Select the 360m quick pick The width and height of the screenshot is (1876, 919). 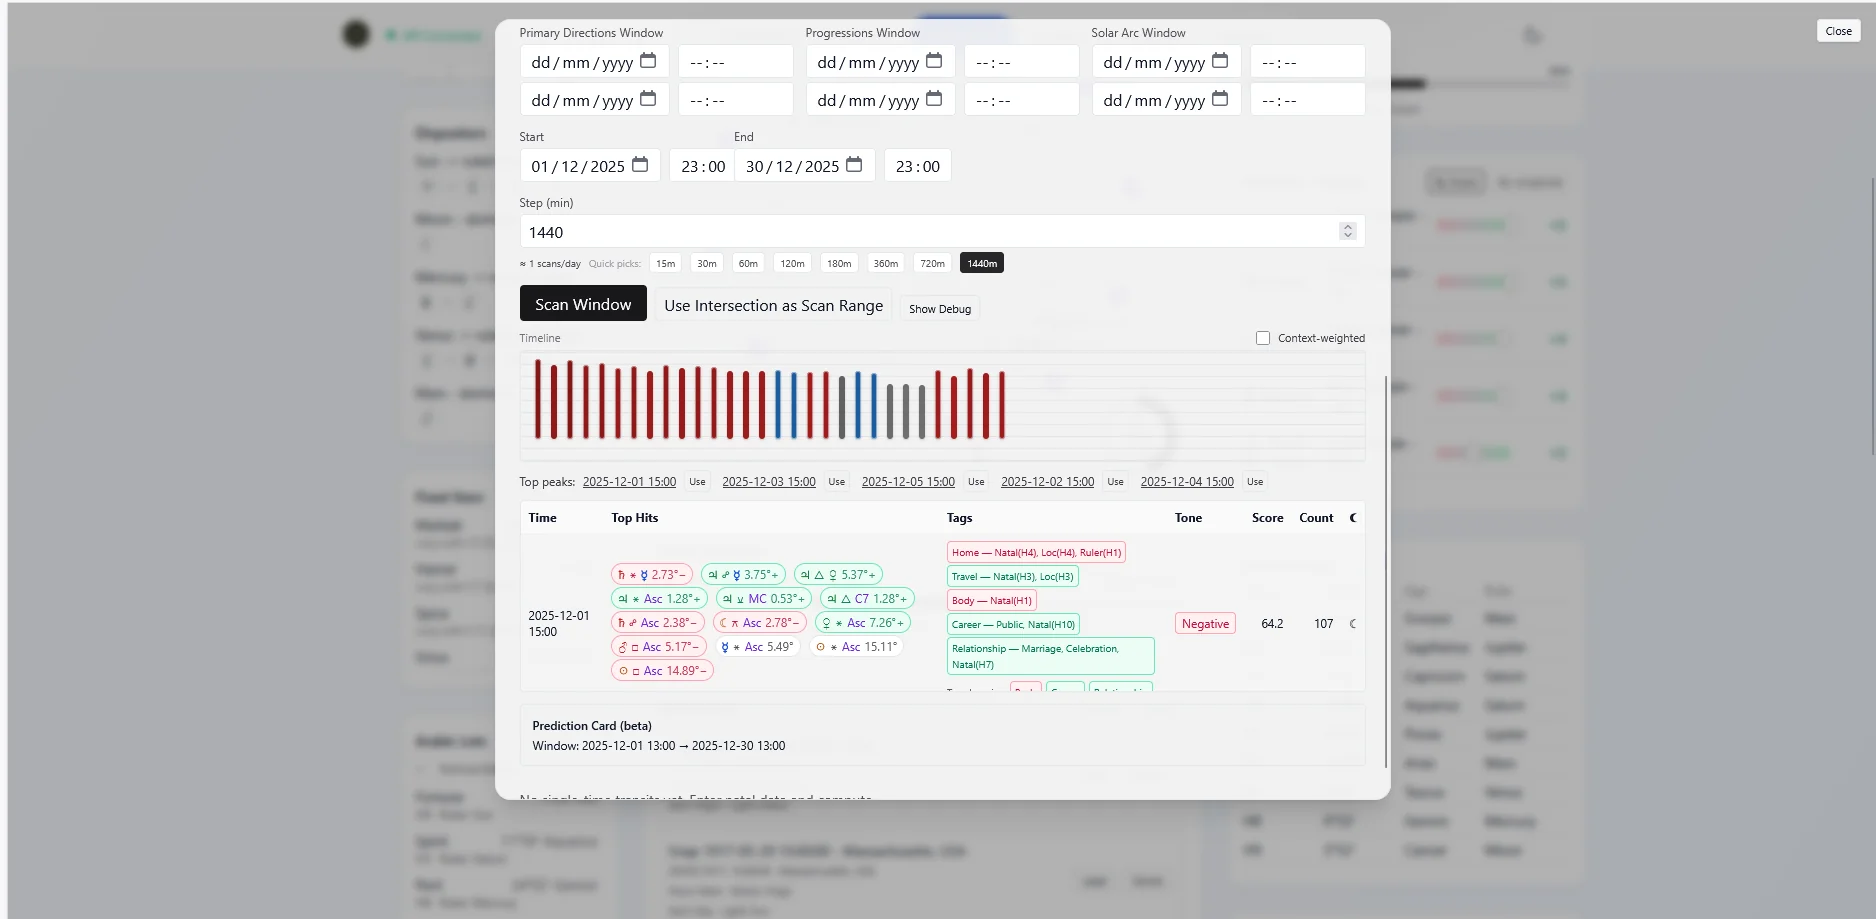886,263
